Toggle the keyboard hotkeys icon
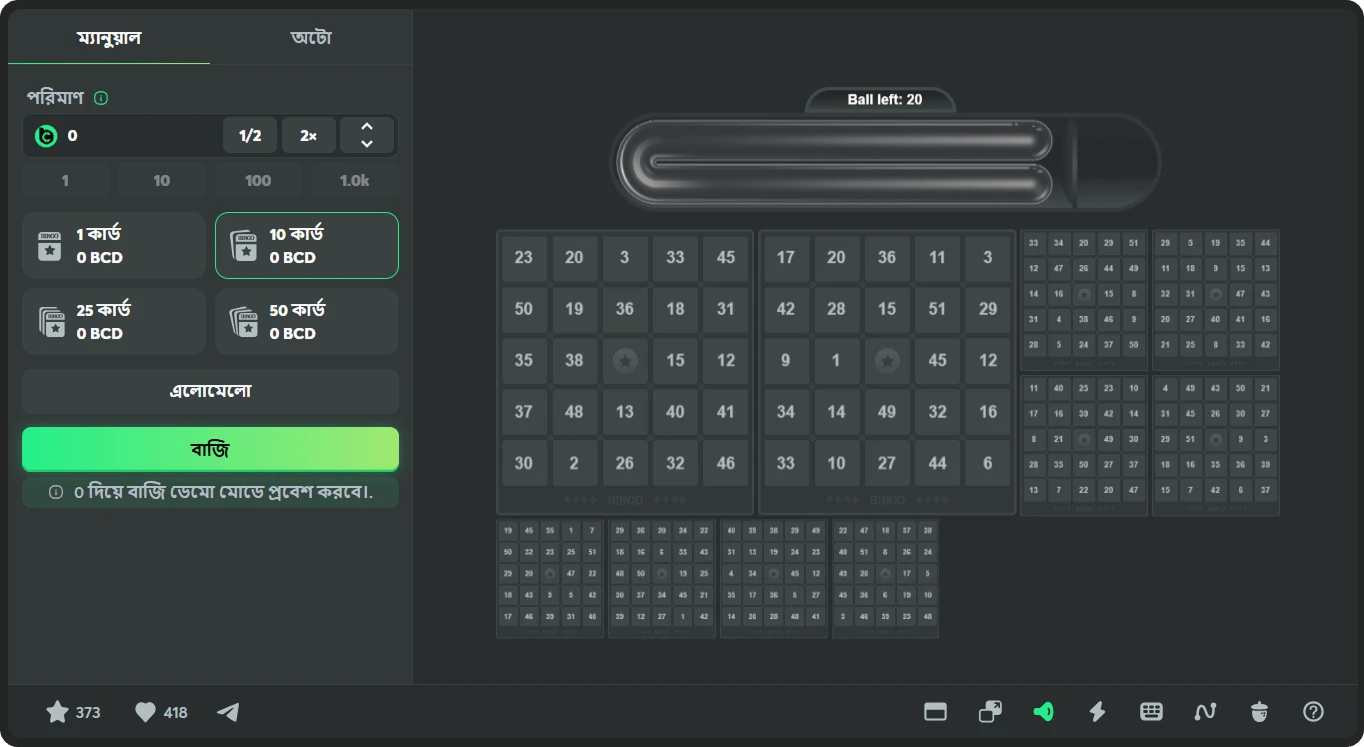The height and width of the screenshot is (747, 1364). point(1151,712)
